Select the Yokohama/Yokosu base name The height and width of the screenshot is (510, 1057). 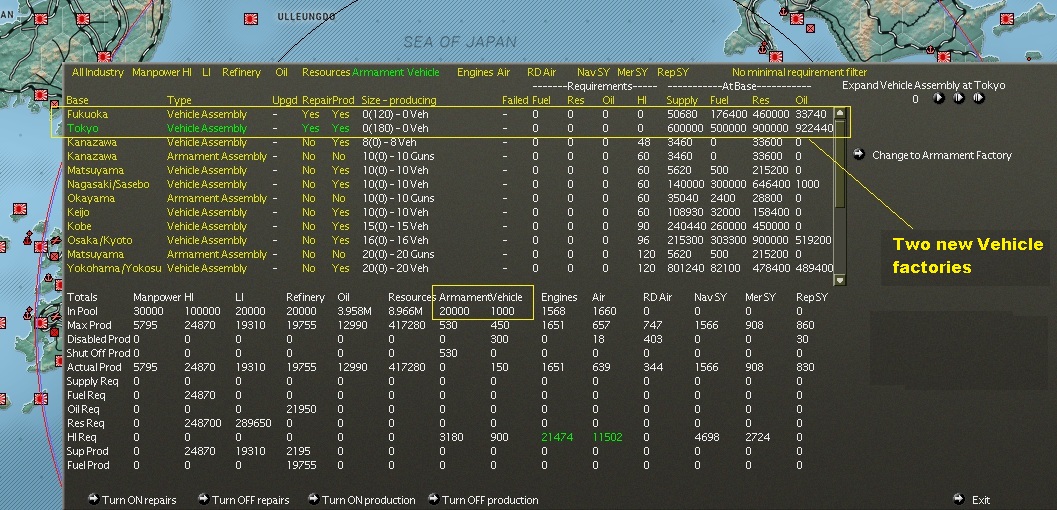(x=115, y=268)
